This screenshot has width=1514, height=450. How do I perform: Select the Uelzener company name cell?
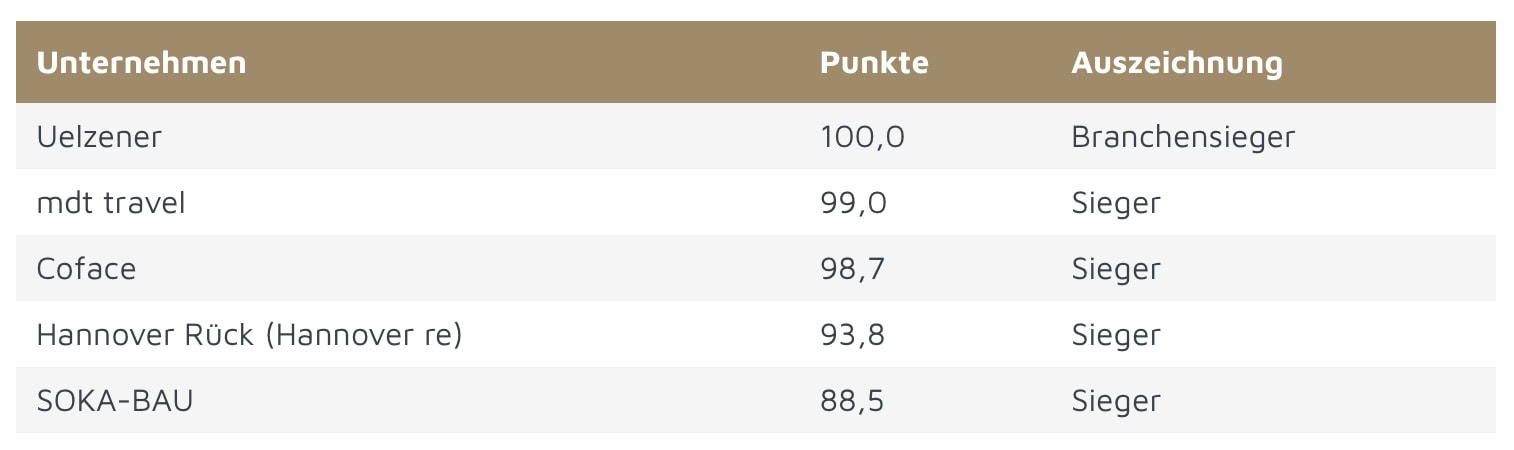[99, 137]
